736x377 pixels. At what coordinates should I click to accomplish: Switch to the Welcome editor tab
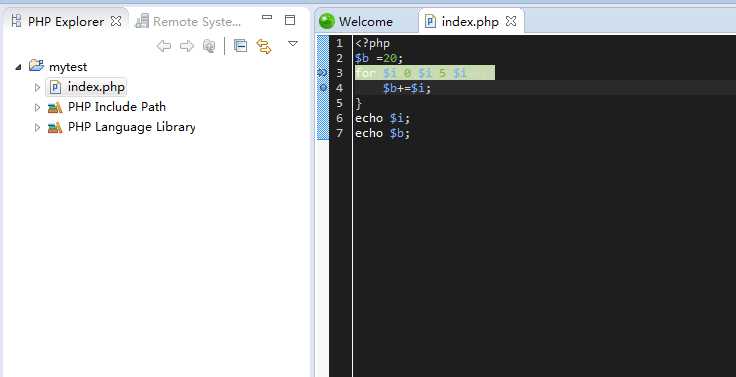click(365, 22)
